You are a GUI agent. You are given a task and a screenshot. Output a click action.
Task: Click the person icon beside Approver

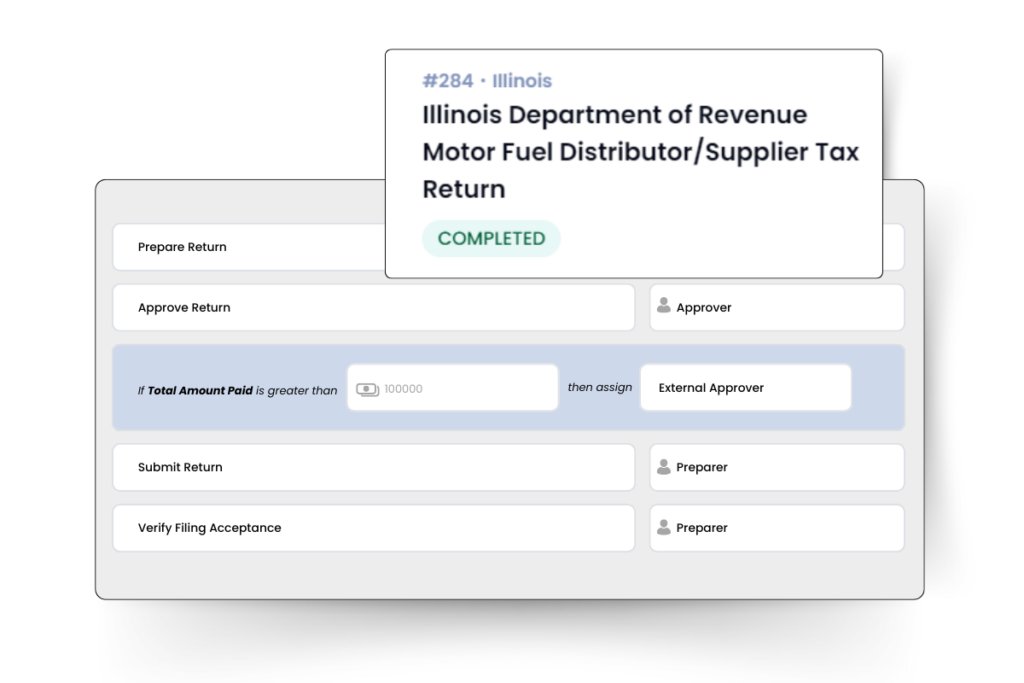[663, 307]
